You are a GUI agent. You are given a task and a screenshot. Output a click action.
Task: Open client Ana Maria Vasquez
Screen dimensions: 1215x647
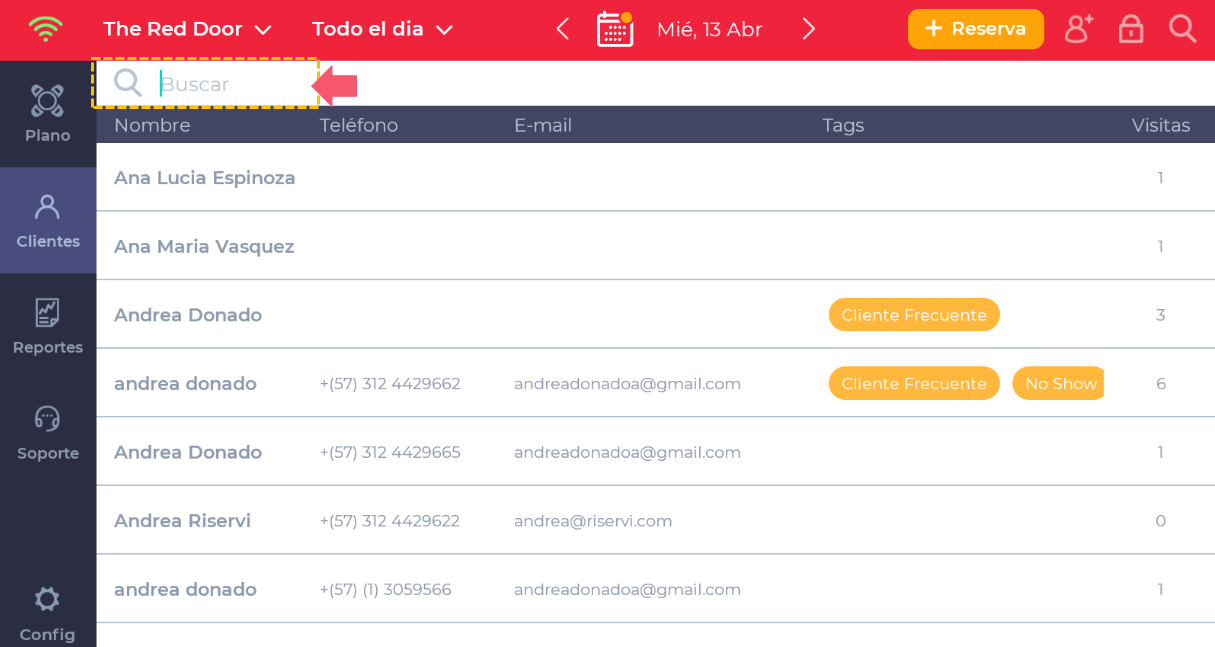click(x=655, y=246)
